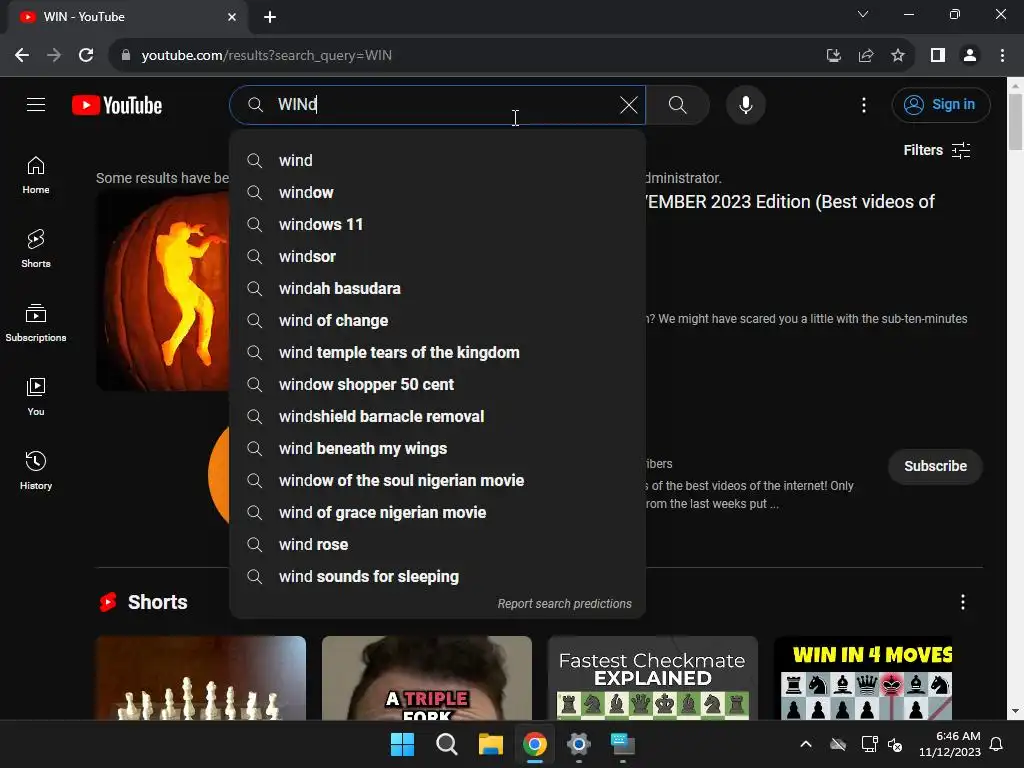Bookmark this page with star
This screenshot has height=768, width=1024.
tap(898, 56)
